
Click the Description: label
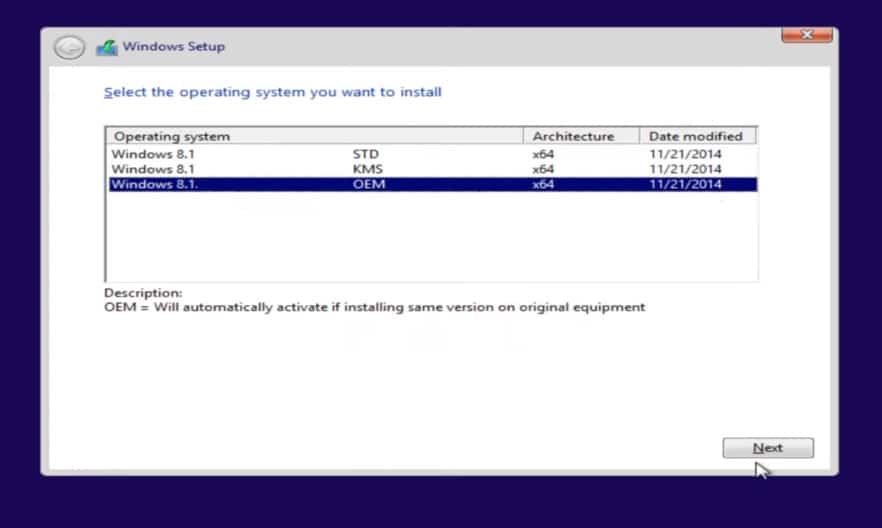pos(143,293)
